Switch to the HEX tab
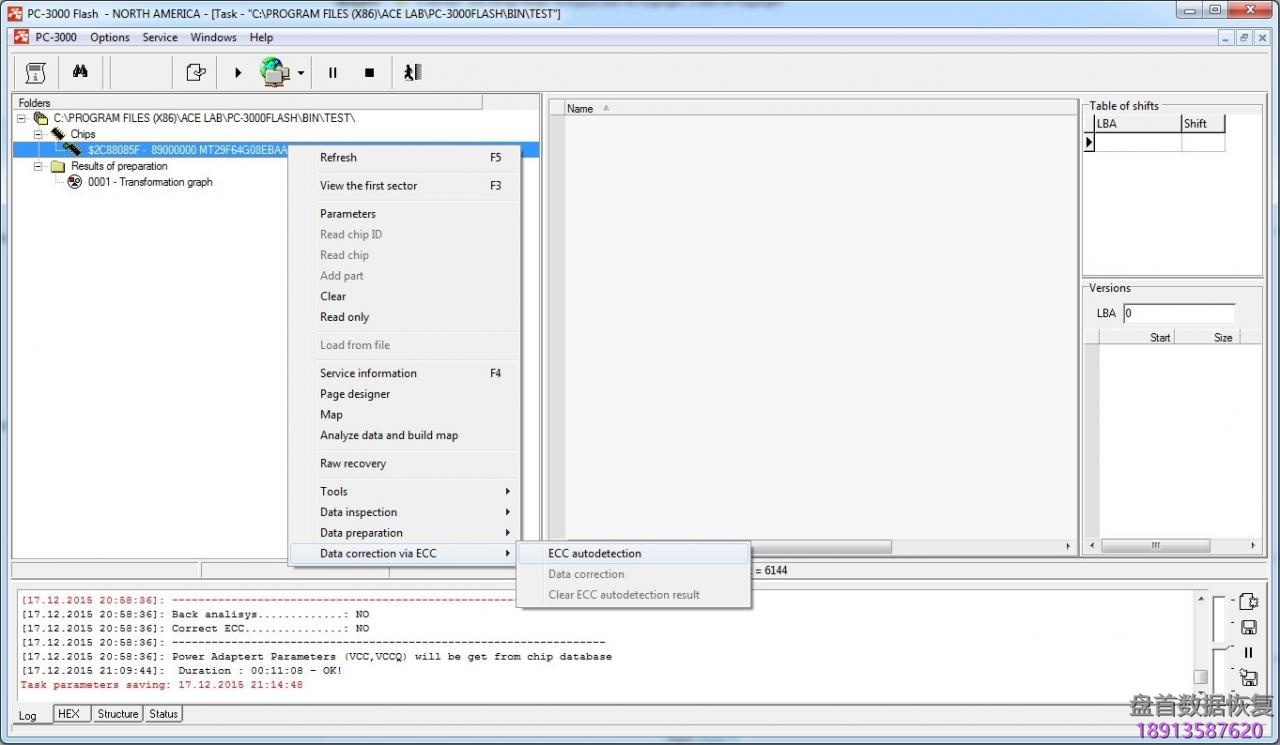The height and width of the screenshot is (745, 1280). point(68,714)
